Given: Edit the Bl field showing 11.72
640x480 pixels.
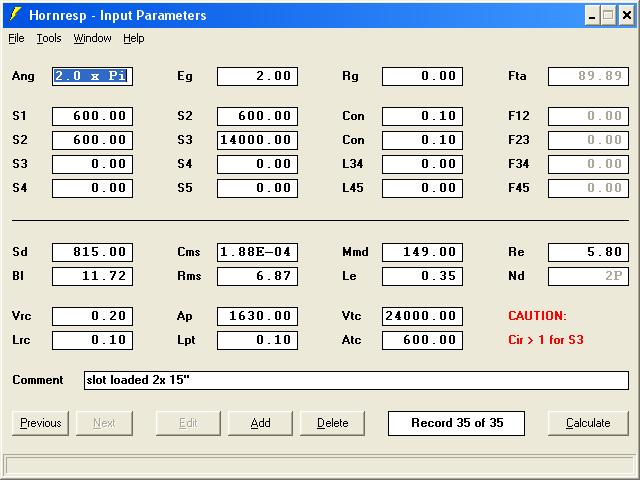Looking at the screenshot, I should click(x=92, y=276).
